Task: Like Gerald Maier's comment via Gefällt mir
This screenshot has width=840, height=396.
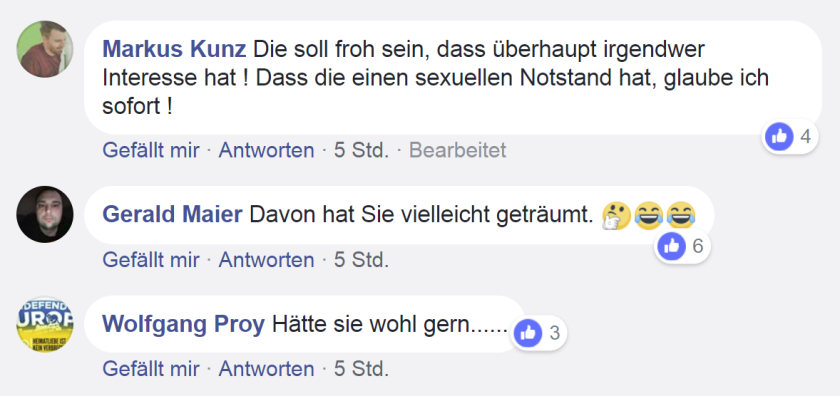Action: point(151,260)
